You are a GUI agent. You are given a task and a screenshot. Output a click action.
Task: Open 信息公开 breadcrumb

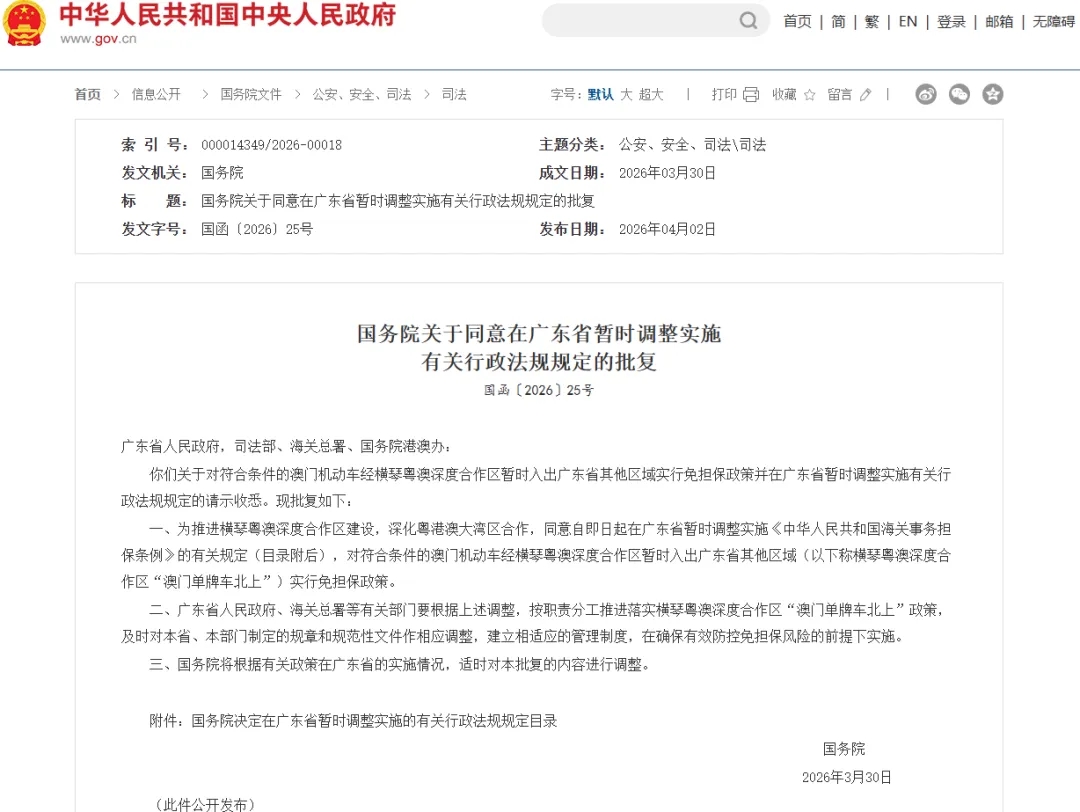coord(156,94)
